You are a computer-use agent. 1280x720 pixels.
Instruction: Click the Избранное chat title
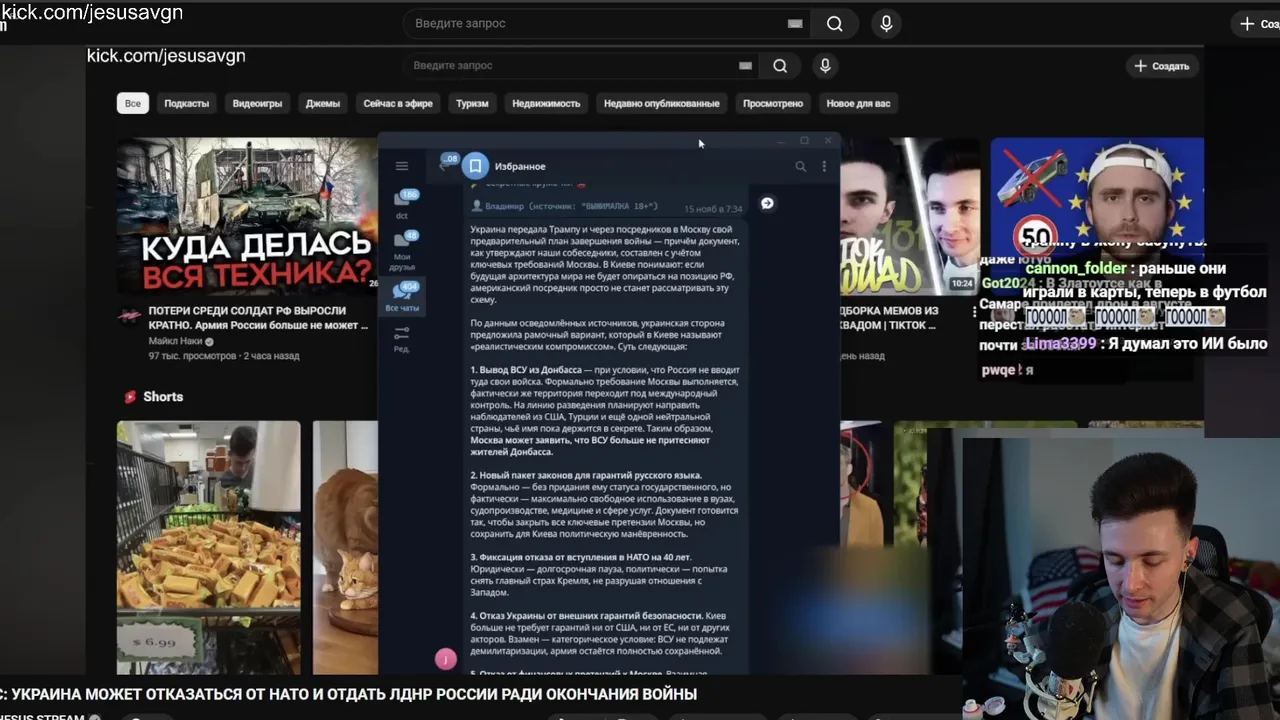click(x=520, y=166)
